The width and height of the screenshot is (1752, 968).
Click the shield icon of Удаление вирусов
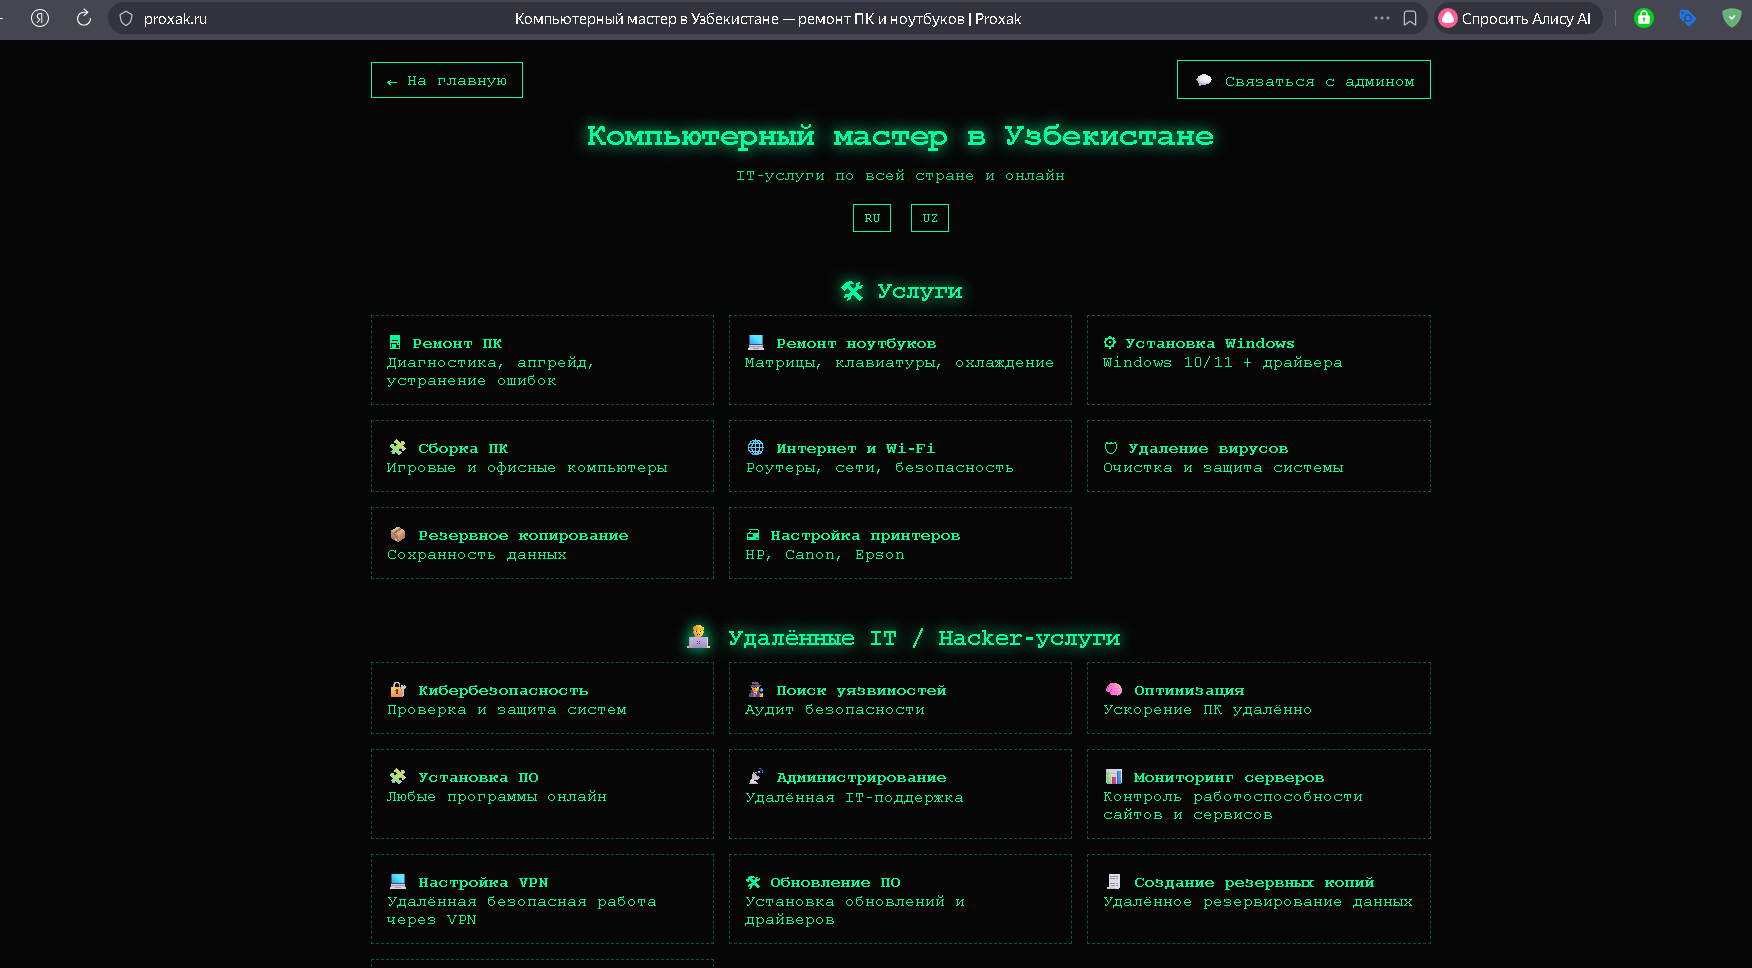1111,448
